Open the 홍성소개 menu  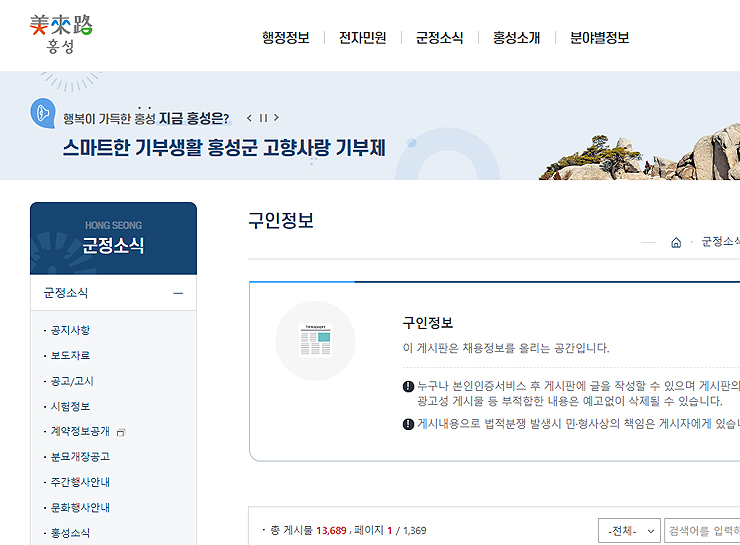(x=516, y=38)
